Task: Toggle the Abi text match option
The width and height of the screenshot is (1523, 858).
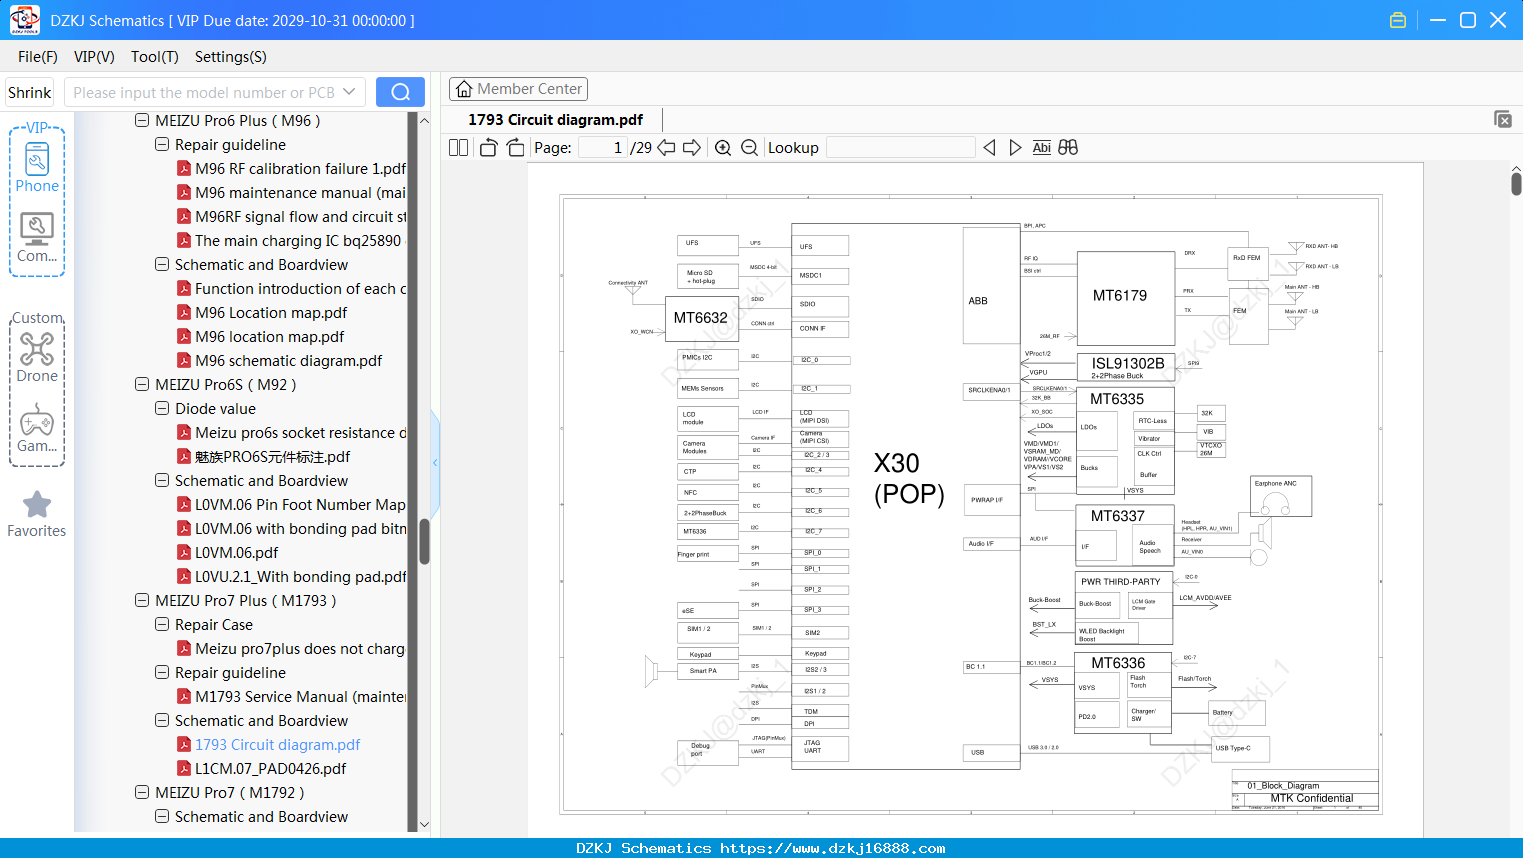Action: pos(1041,147)
